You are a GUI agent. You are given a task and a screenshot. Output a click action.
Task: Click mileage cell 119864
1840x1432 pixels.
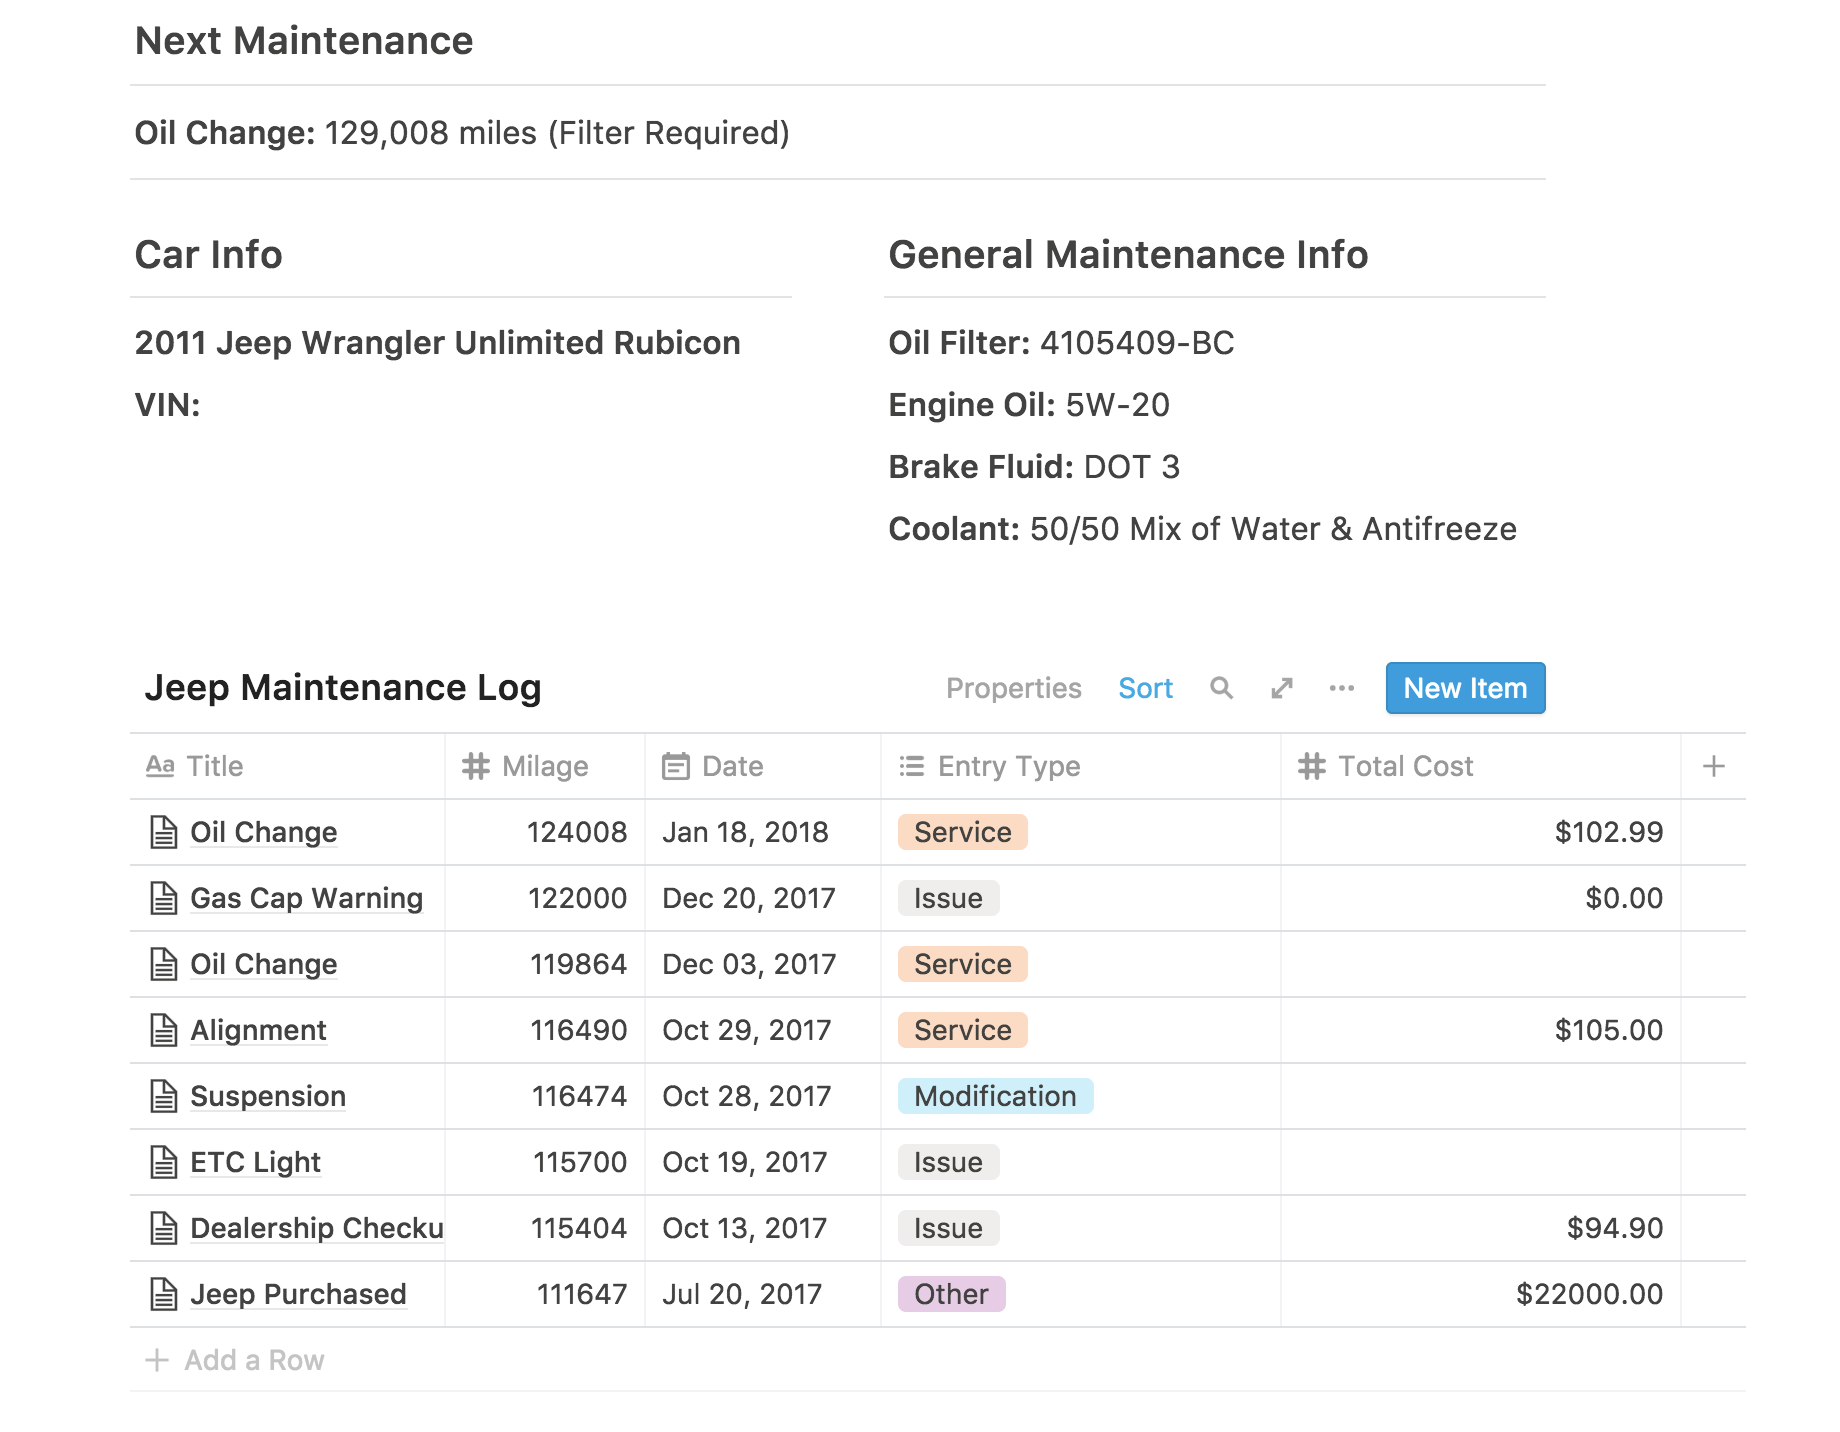tap(545, 964)
